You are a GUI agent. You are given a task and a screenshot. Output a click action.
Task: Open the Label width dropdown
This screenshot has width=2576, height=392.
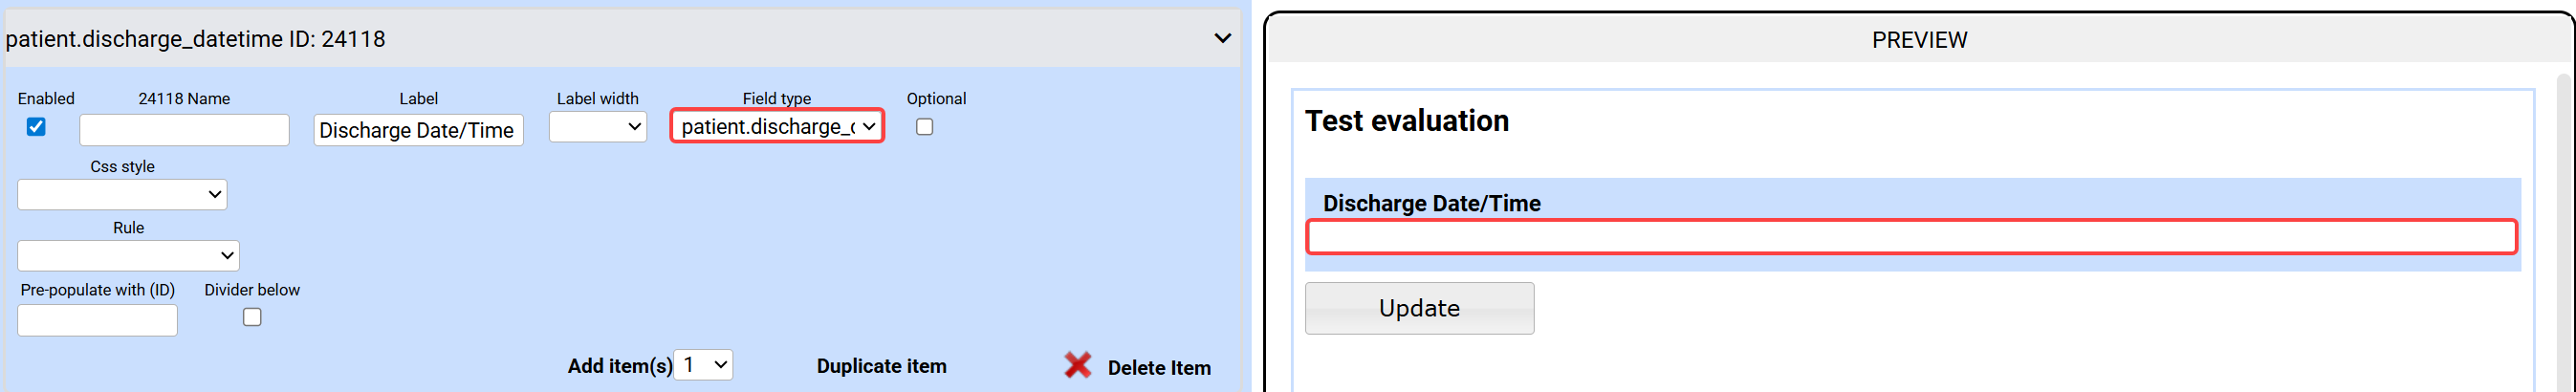[597, 127]
